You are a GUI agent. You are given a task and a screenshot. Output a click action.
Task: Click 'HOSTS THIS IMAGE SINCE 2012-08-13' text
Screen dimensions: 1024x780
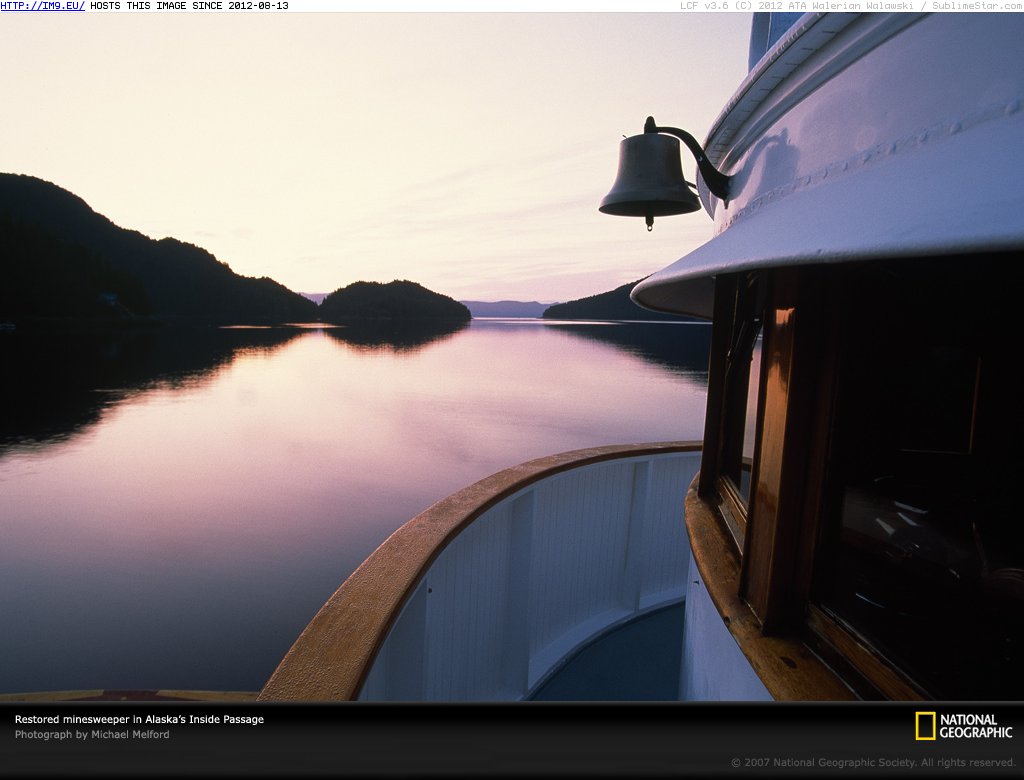pos(189,6)
